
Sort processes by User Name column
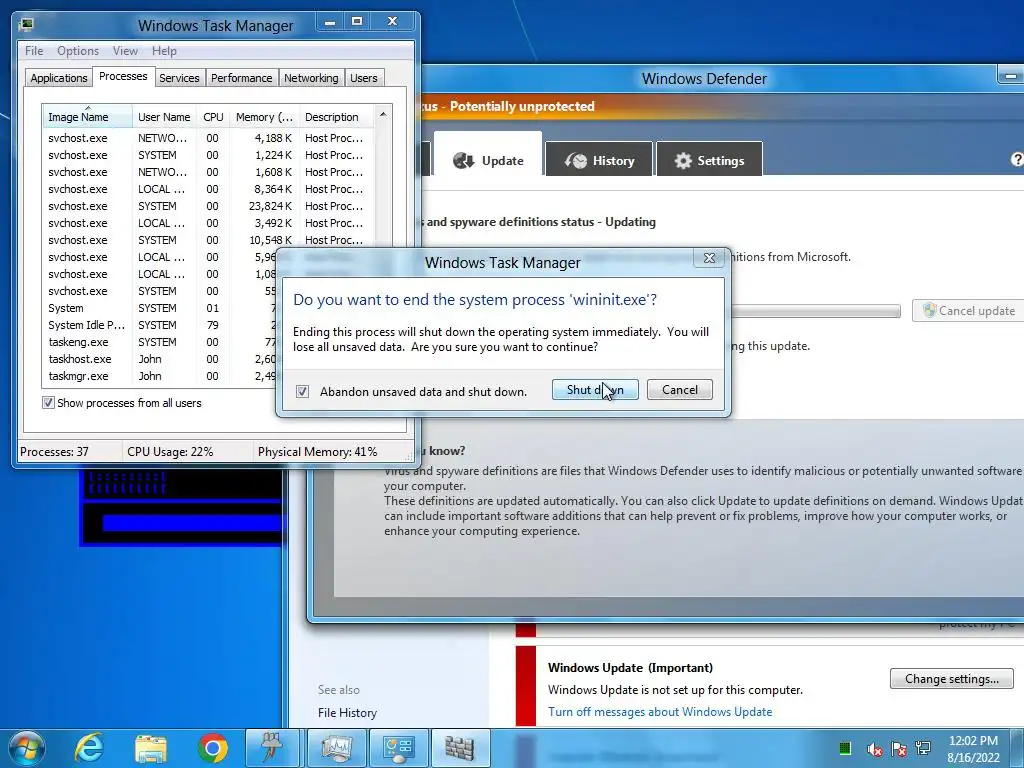point(164,117)
